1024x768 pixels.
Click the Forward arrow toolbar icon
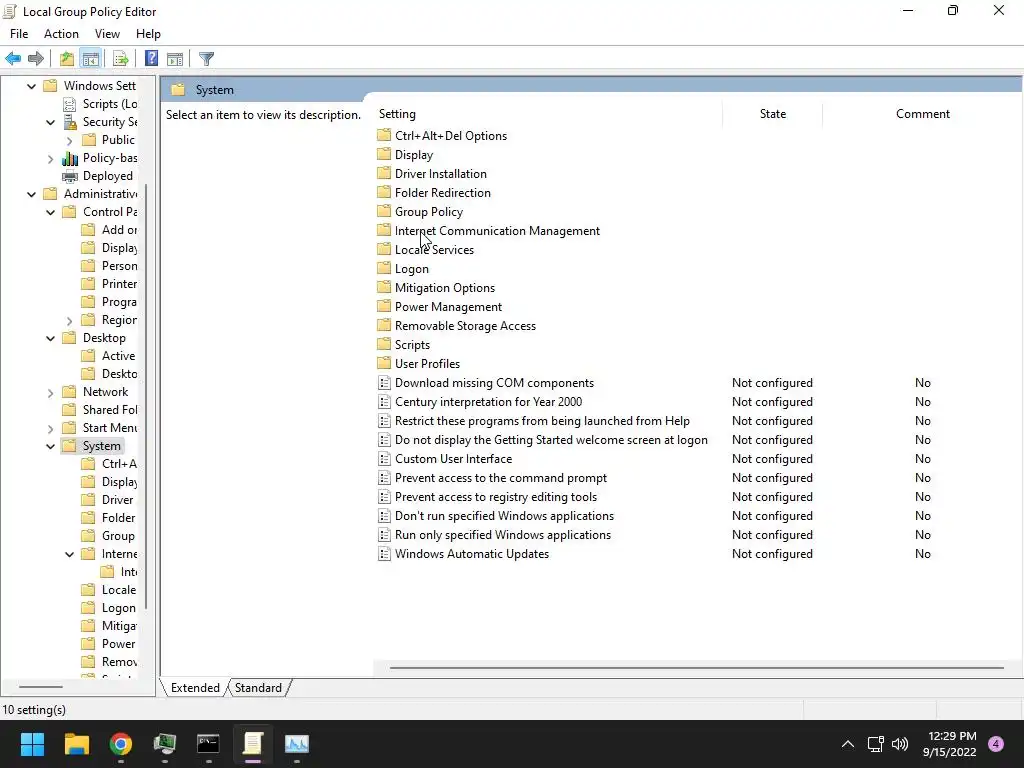[x=36, y=59]
